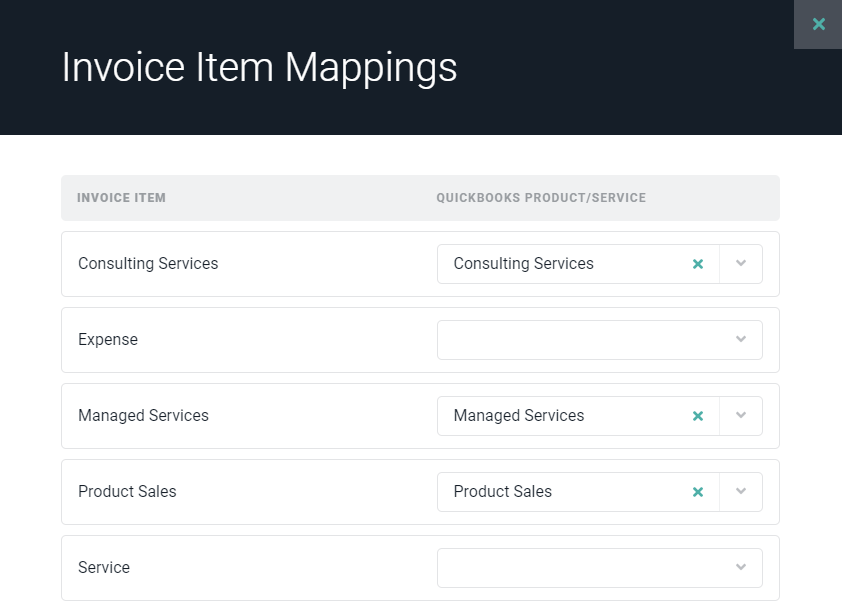Viewport: 842px width, 614px height.
Task: Open Managed Services row dropdown chevron
Action: click(x=741, y=416)
